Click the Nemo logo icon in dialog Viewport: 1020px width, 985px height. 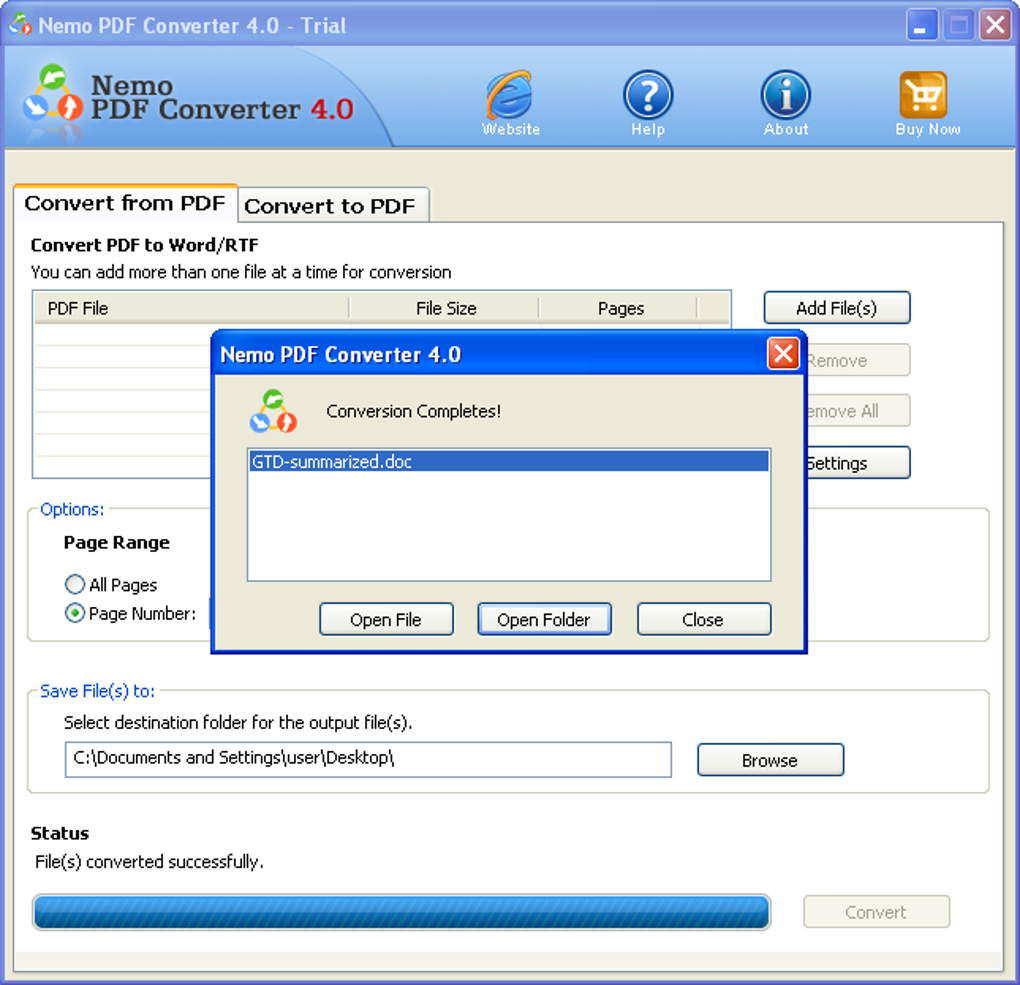[x=273, y=412]
